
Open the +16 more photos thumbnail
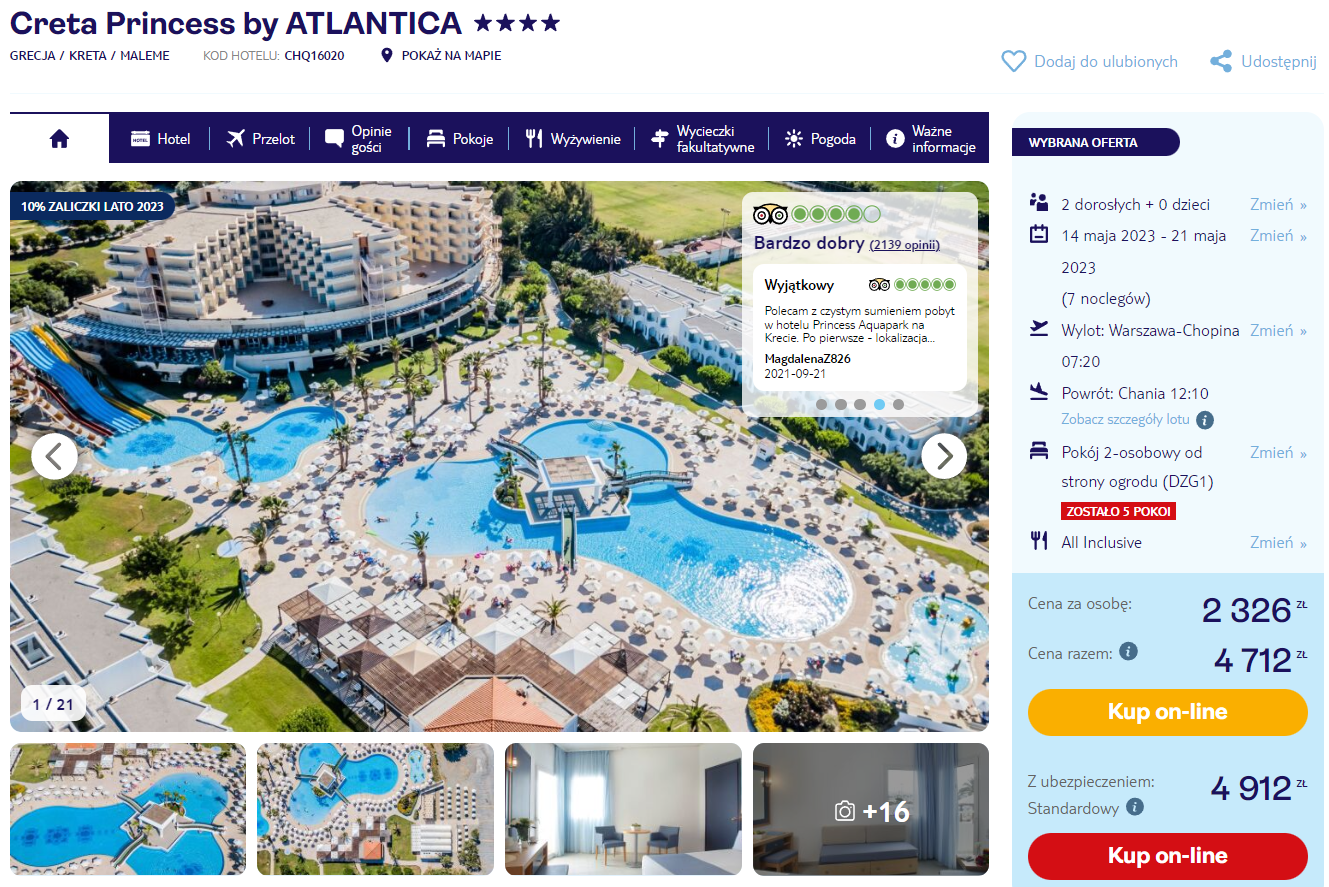tap(871, 810)
